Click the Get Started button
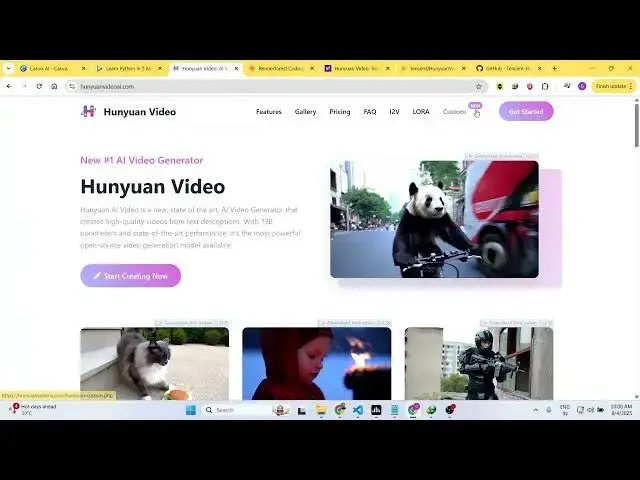This screenshot has height=480, width=640. point(526,111)
